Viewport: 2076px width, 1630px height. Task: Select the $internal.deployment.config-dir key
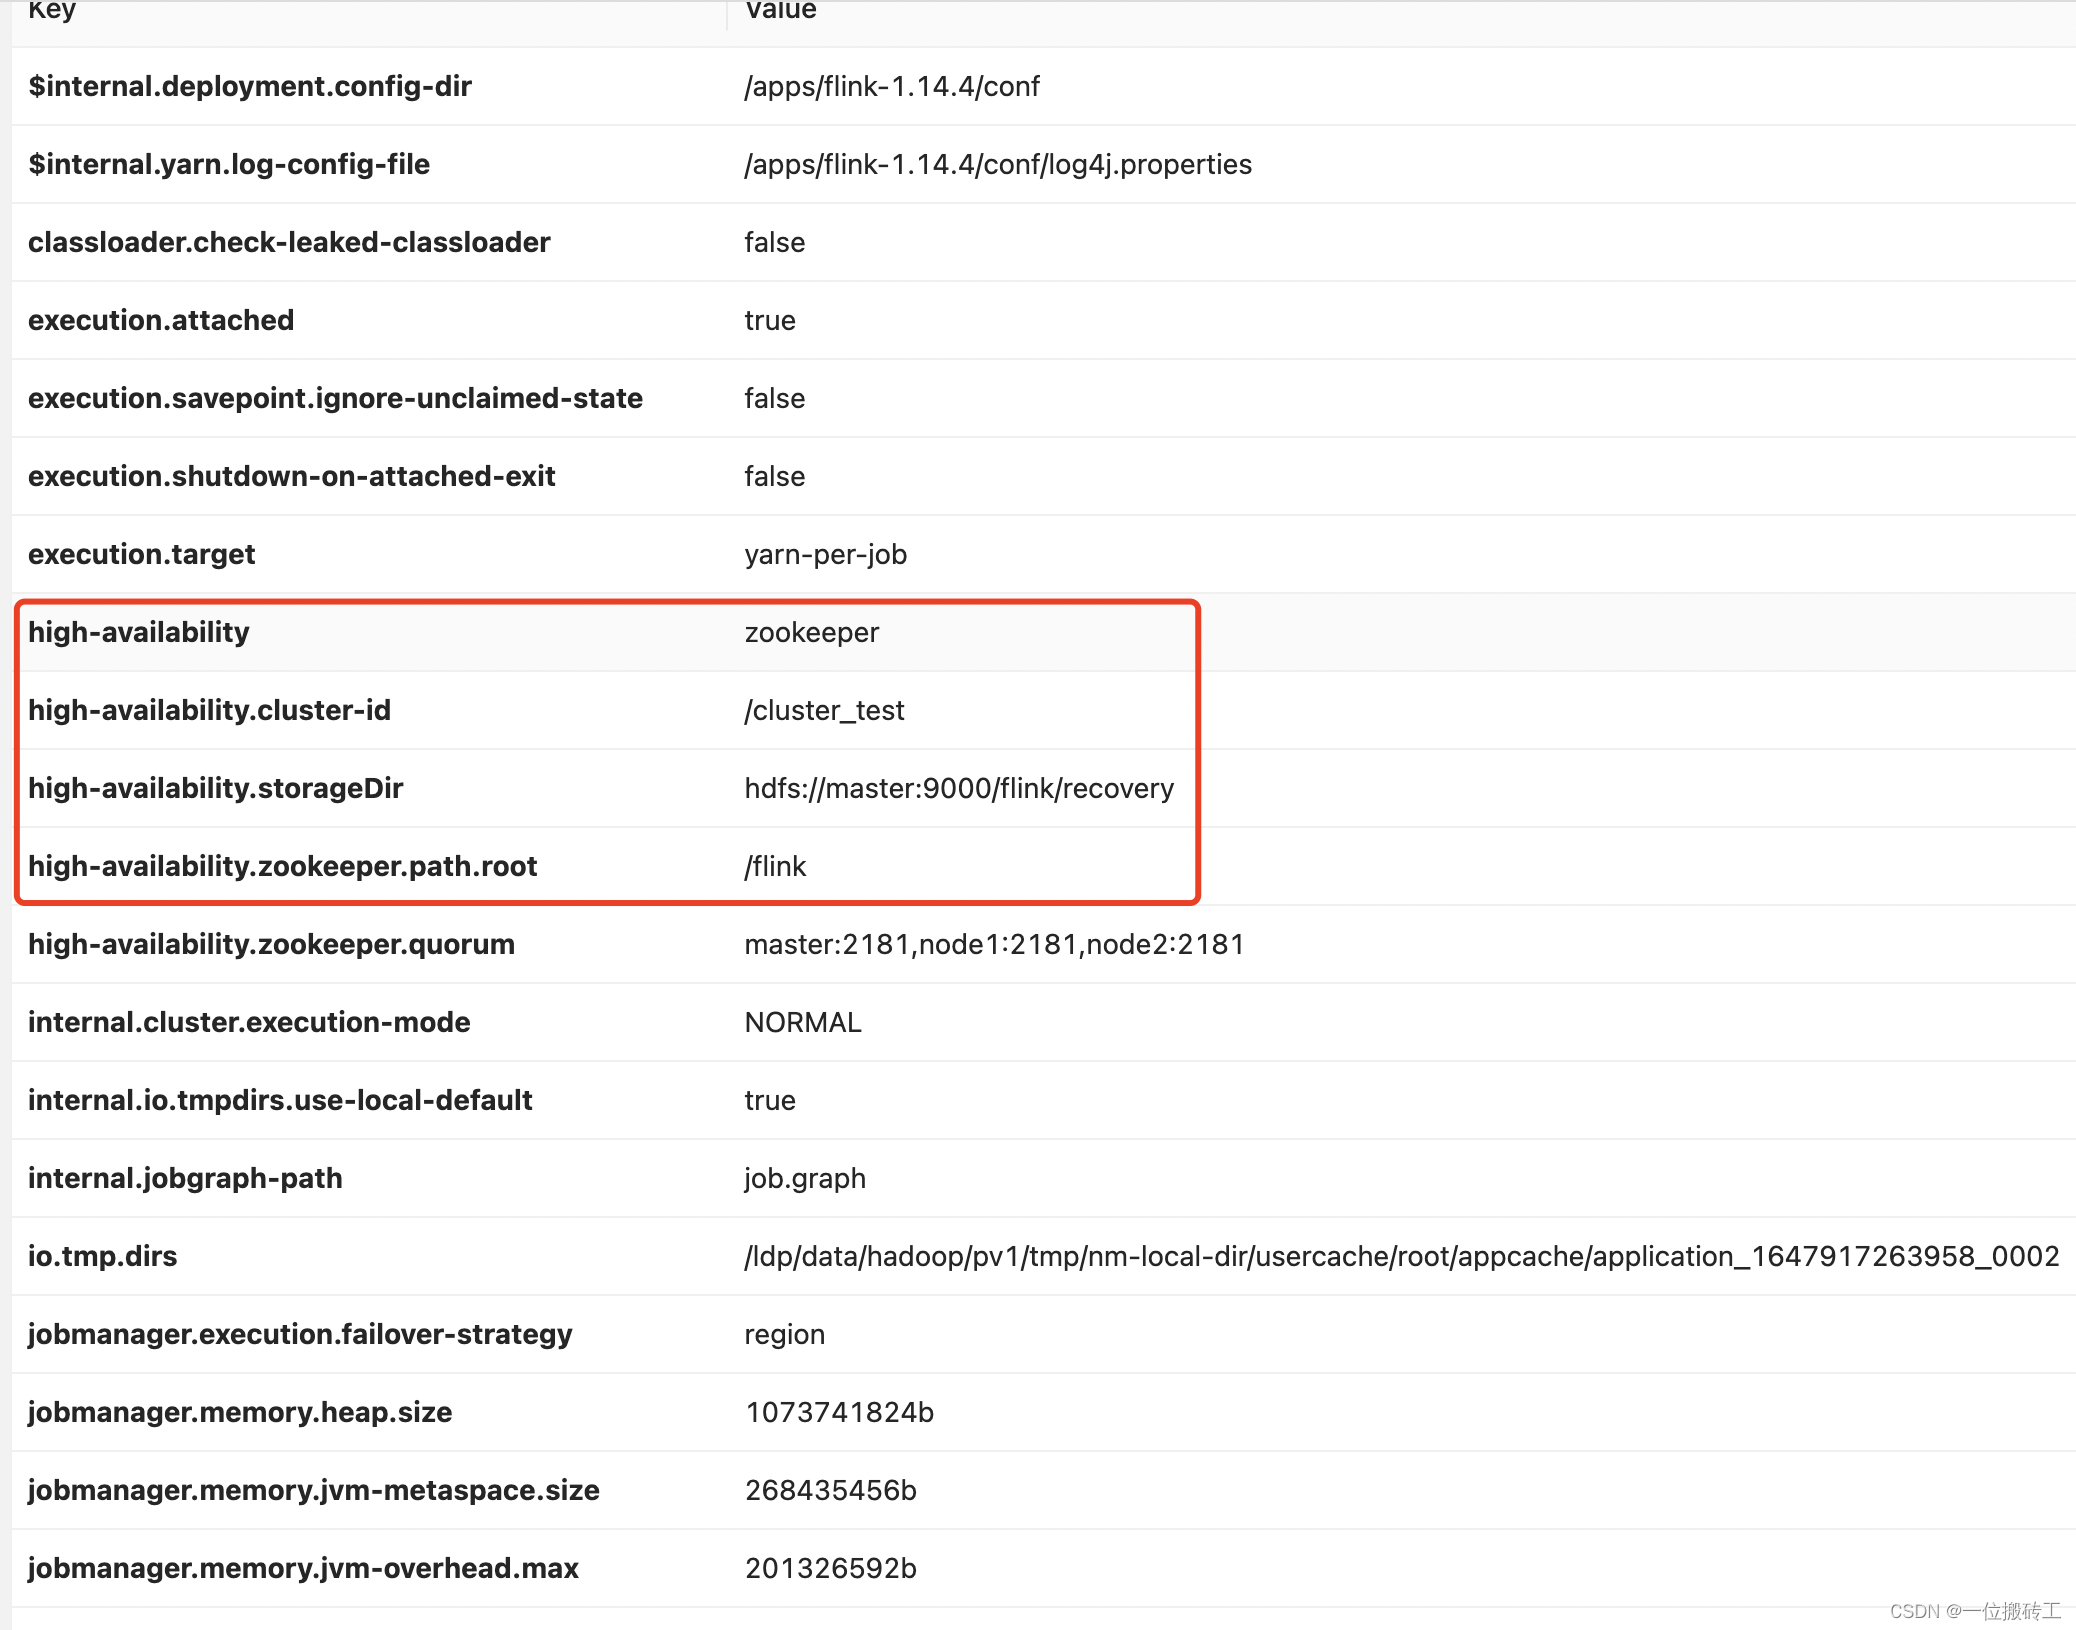tap(250, 86)
